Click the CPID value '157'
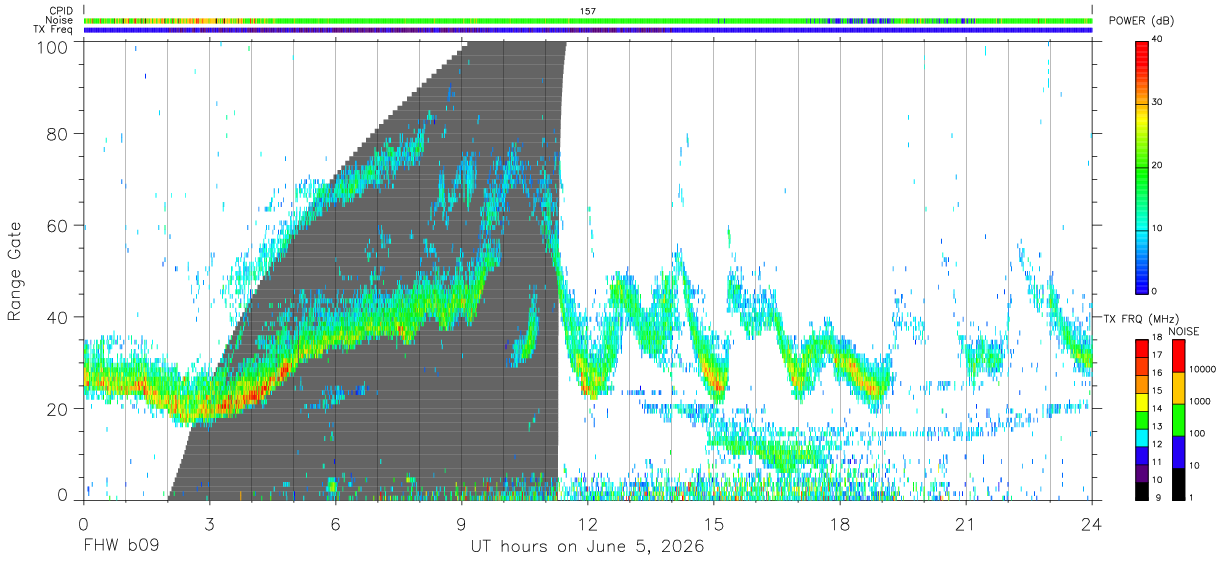 tap(588, 11)
